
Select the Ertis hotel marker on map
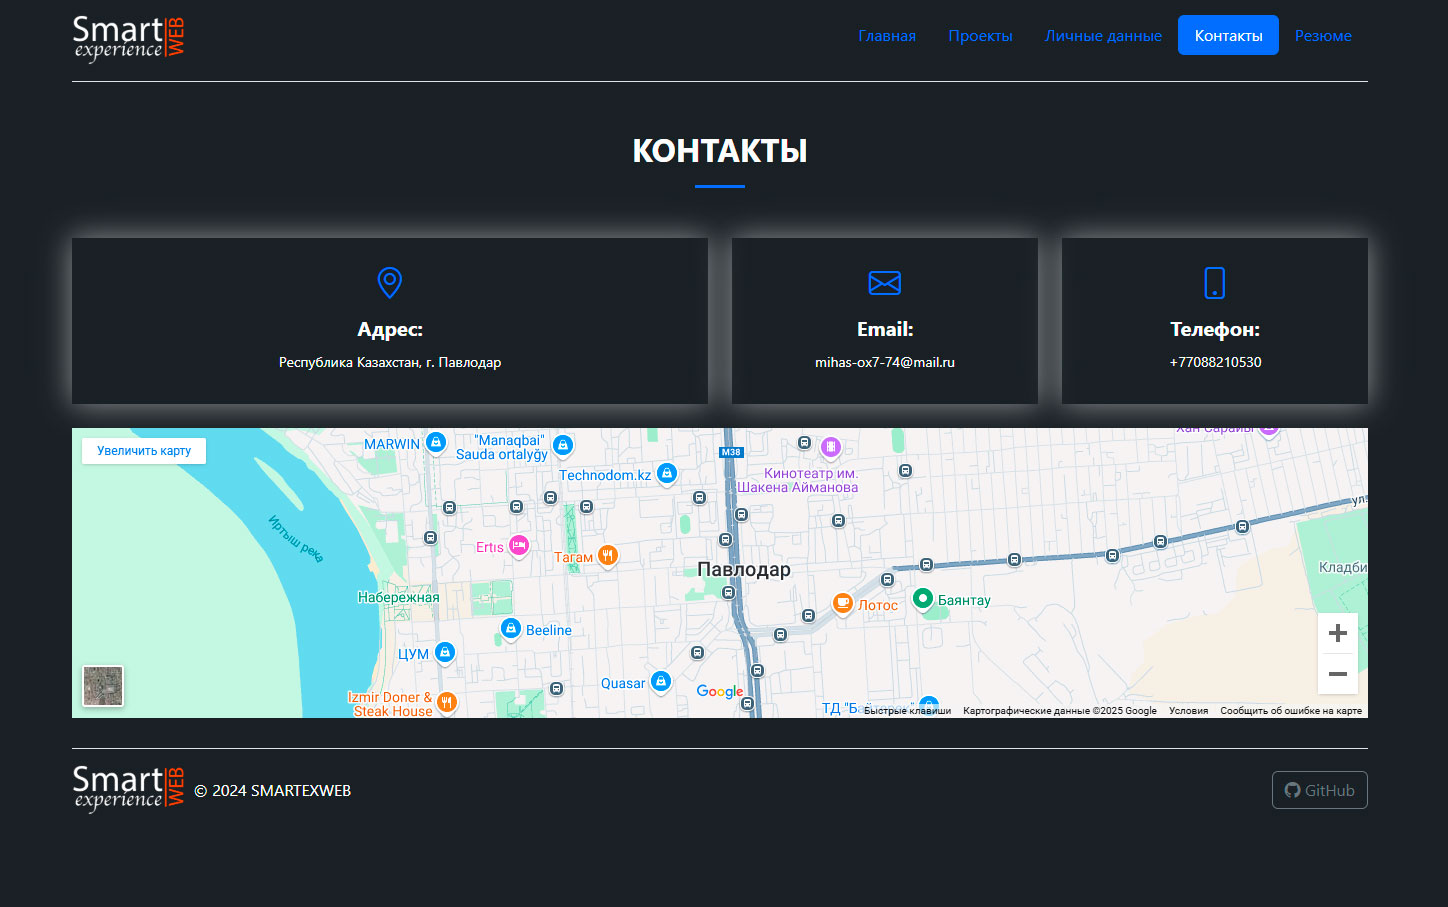[518, 545]
